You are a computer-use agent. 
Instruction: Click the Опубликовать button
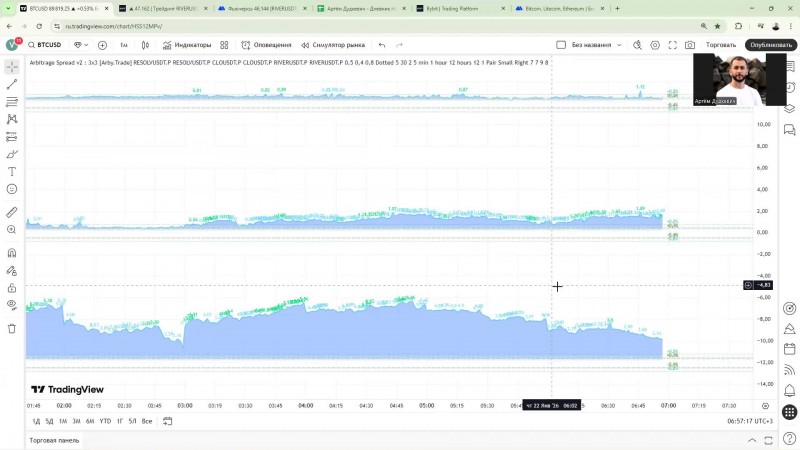[770, 45]
